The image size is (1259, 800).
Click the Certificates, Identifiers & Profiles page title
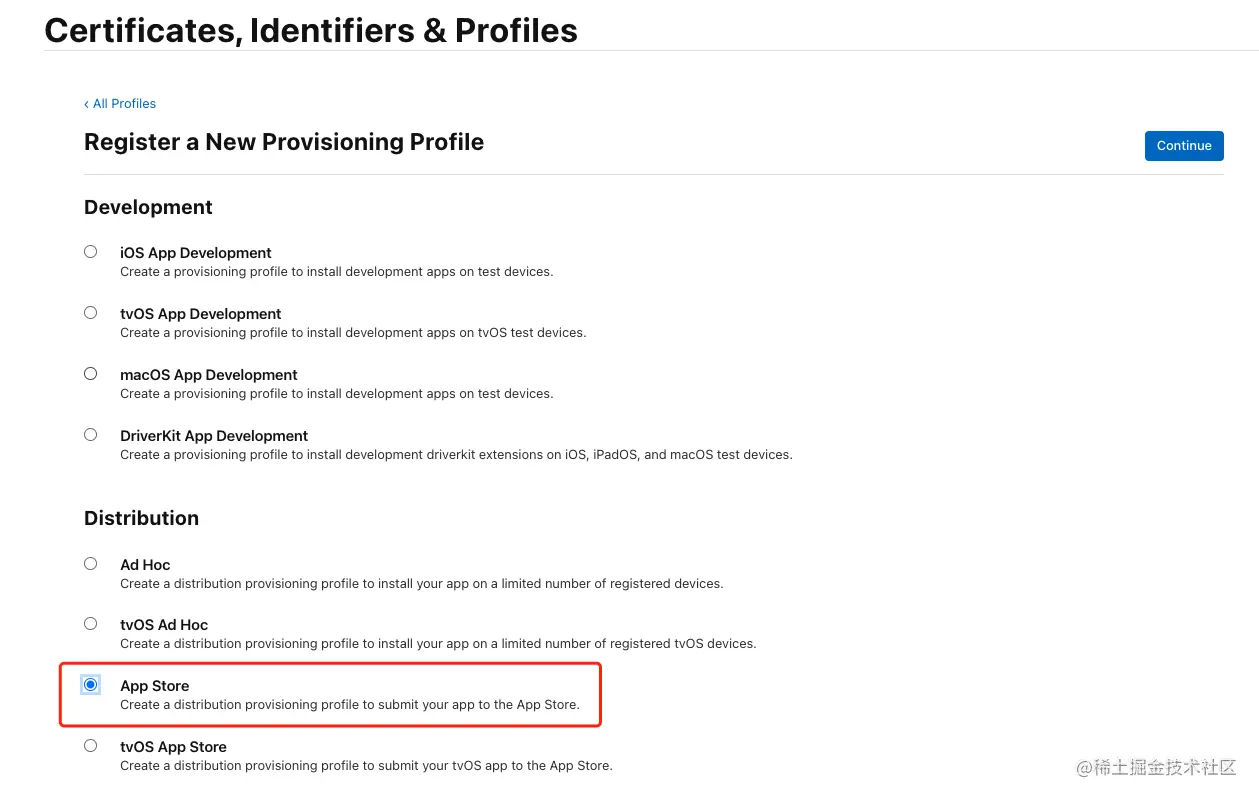coord(311,30)
